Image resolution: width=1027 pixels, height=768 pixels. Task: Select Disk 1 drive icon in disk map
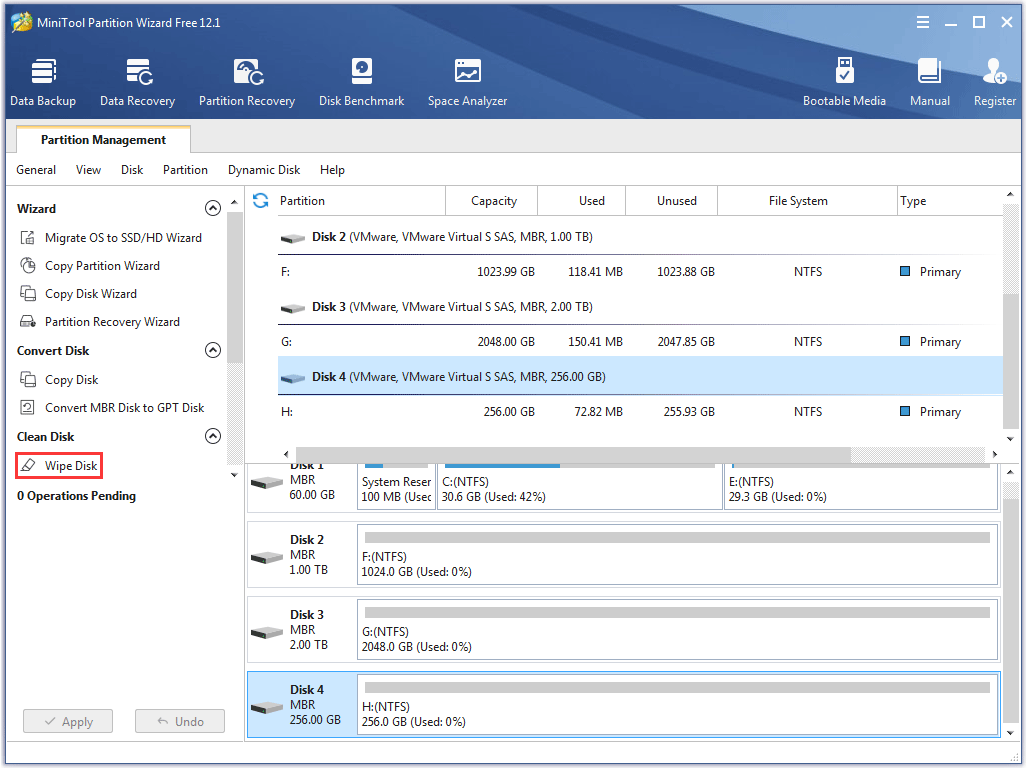pos(267,483)
